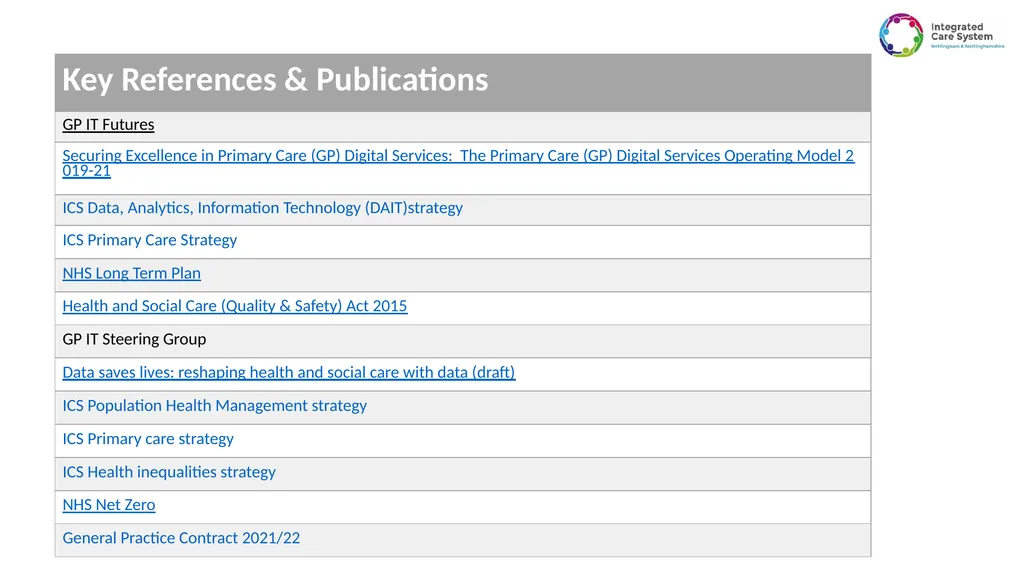Click the GP IT Steering Group row
The width and height of the screenshot is (1024, 575).
click(x=463, y=341)
